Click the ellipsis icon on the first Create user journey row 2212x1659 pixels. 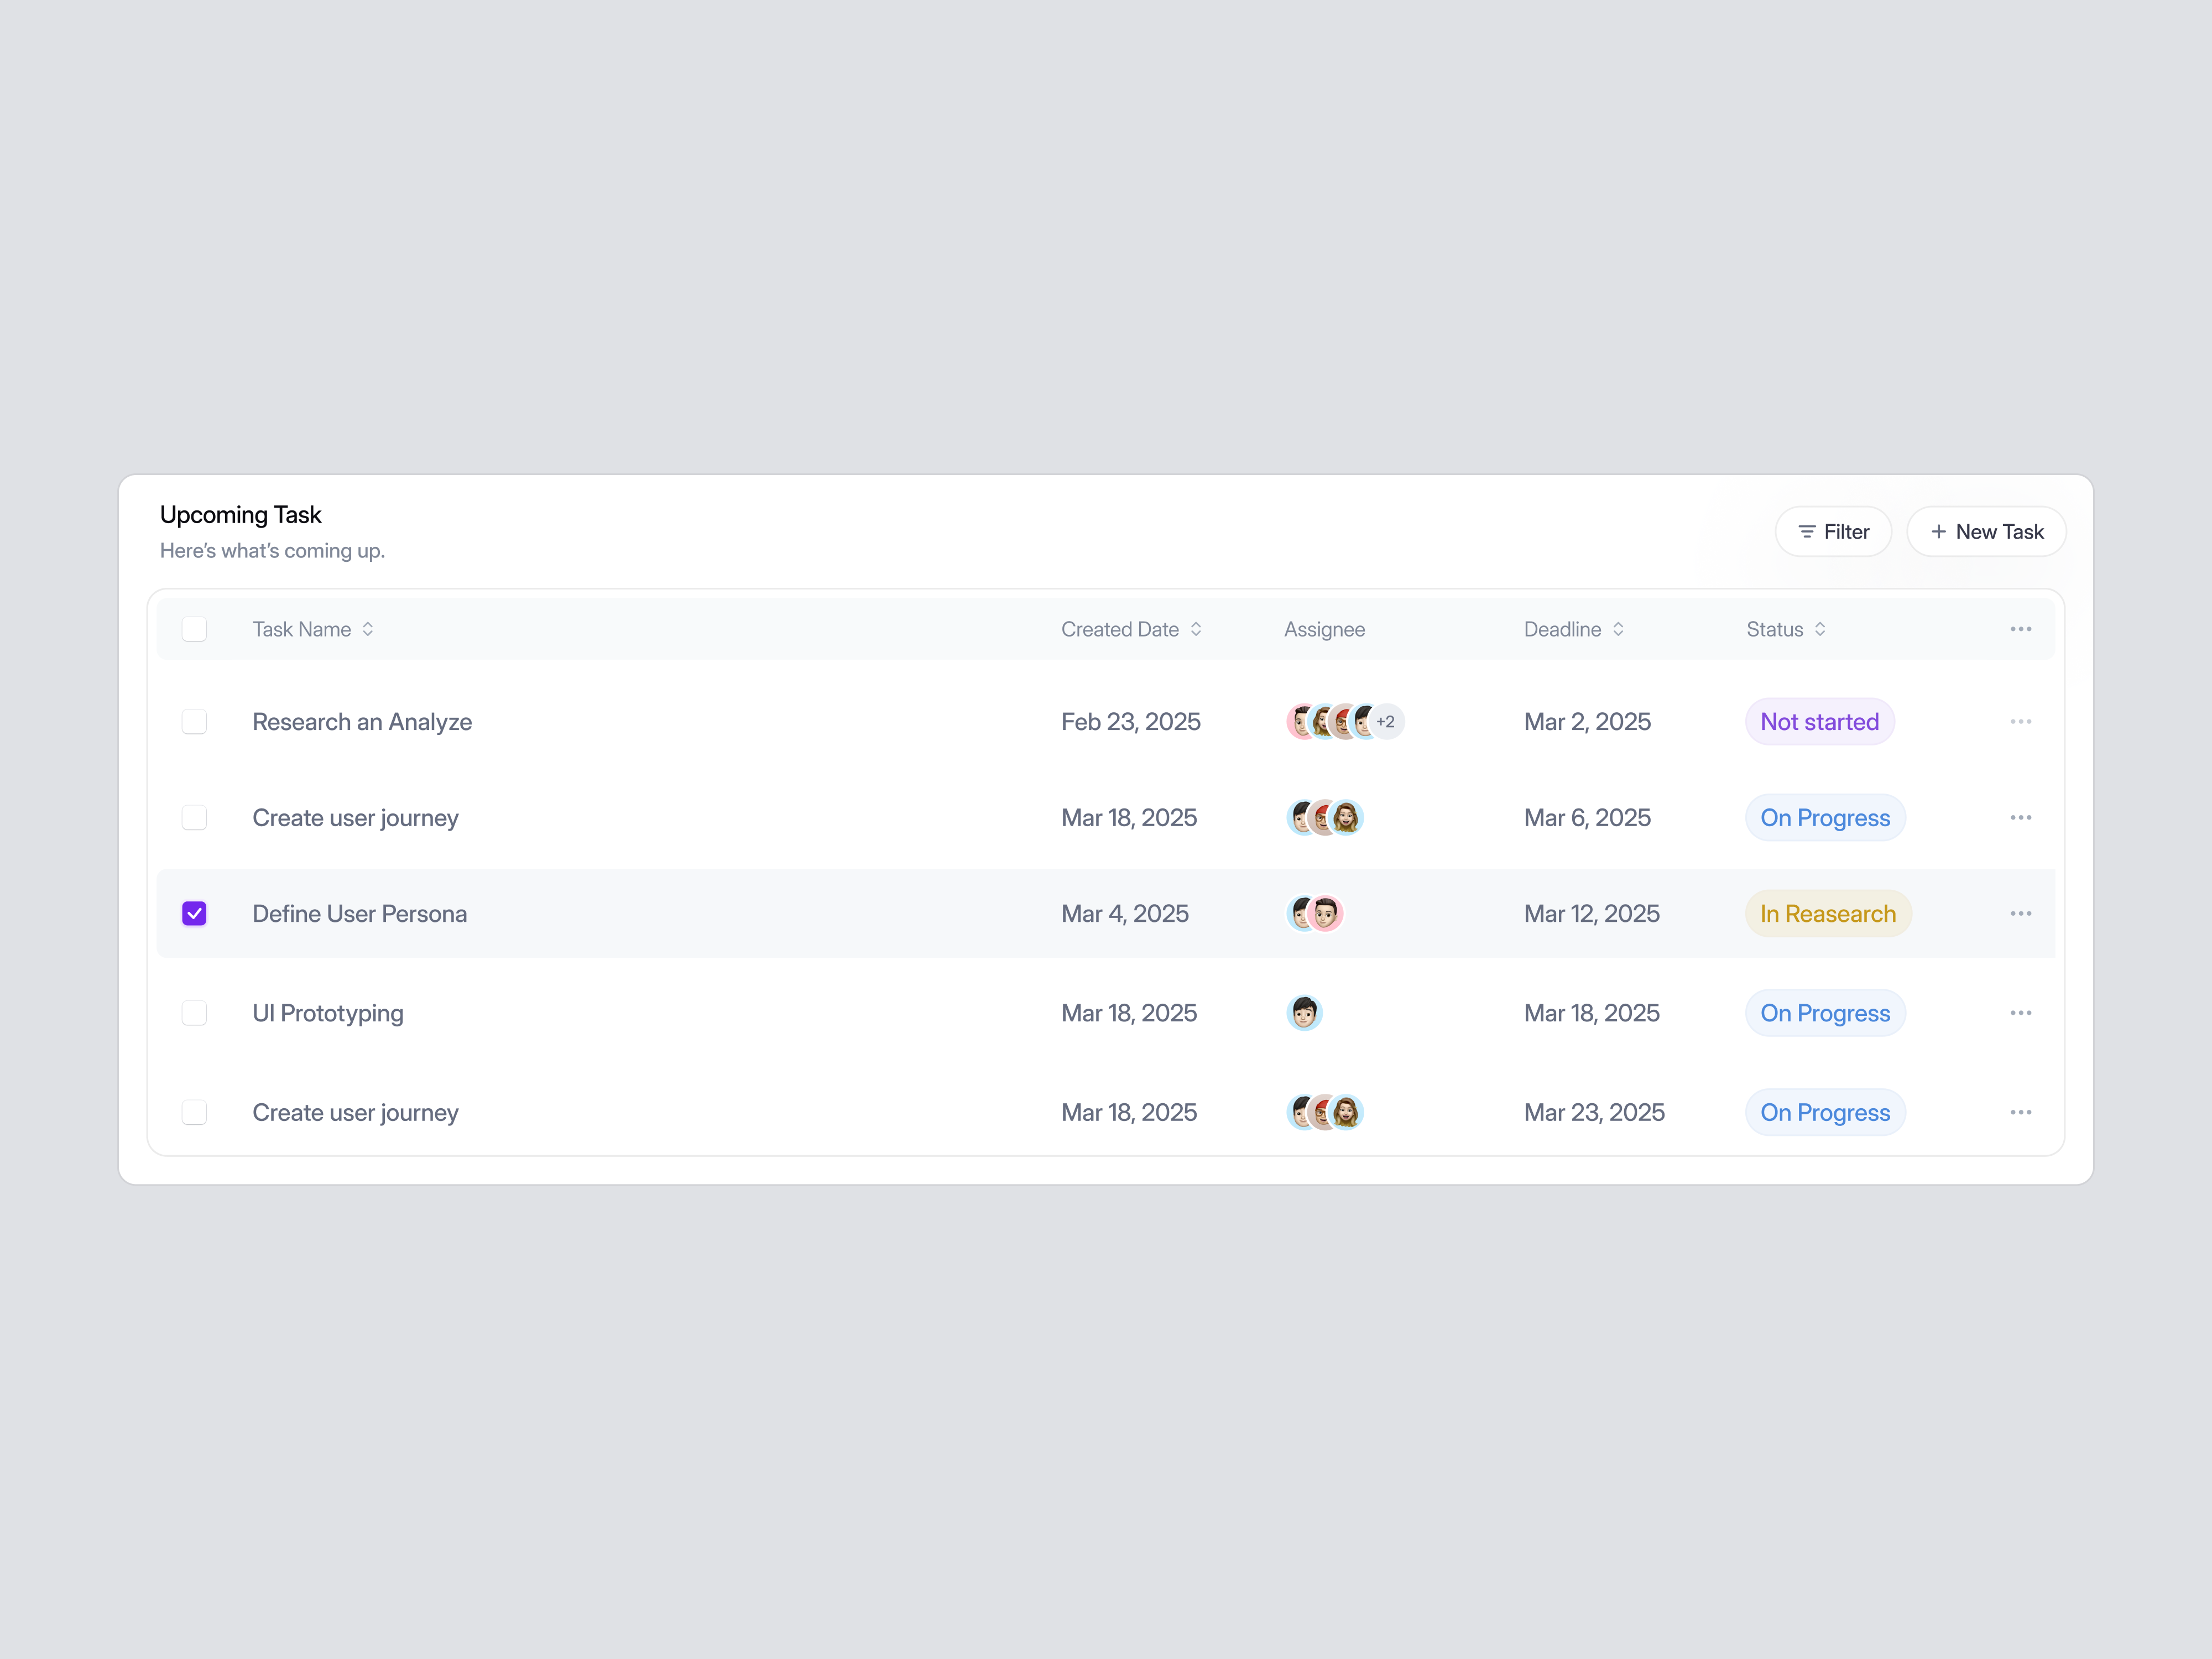(2021, 817)
